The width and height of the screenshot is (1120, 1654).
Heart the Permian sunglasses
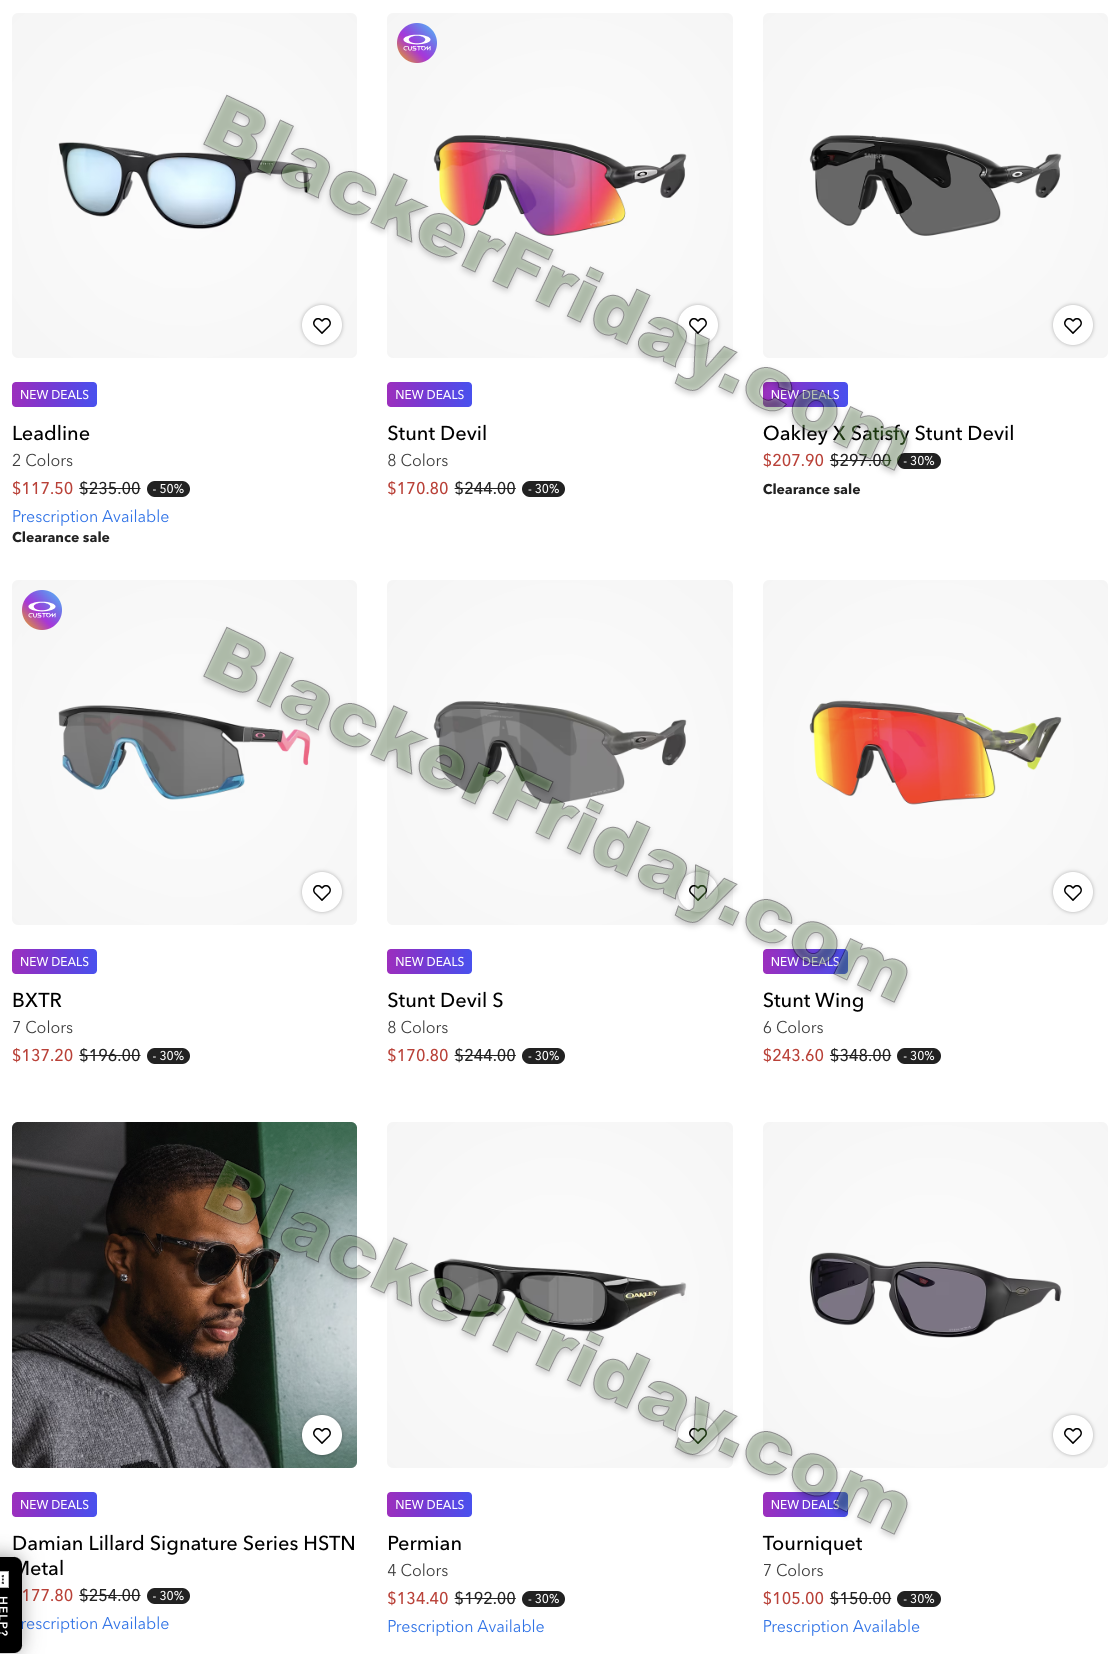(x=698, y=1435)
